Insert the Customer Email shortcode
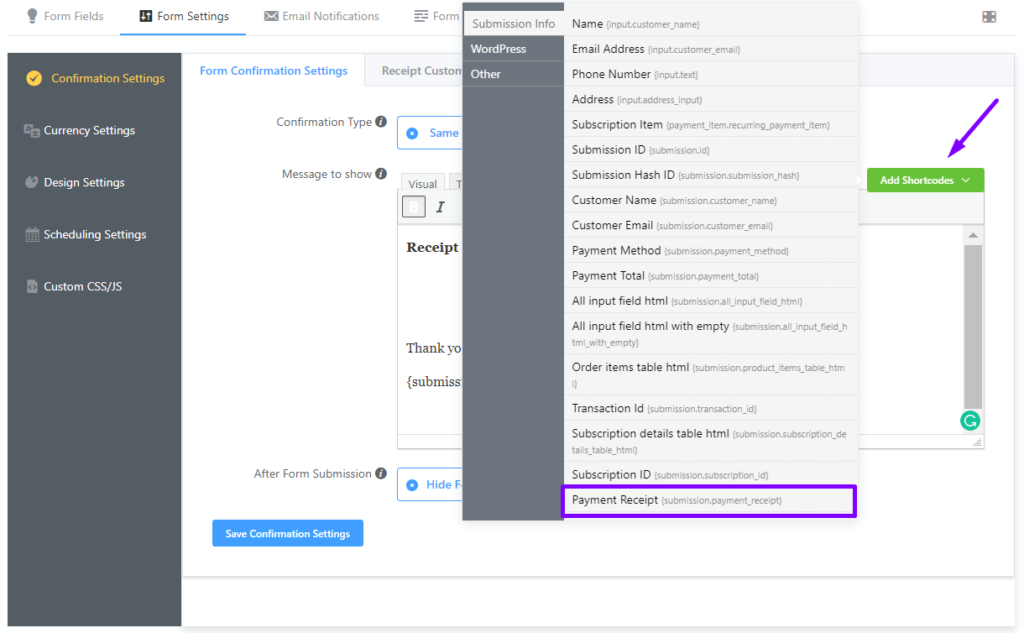The width and height of the screenshot is (1024, 633). 711,225
